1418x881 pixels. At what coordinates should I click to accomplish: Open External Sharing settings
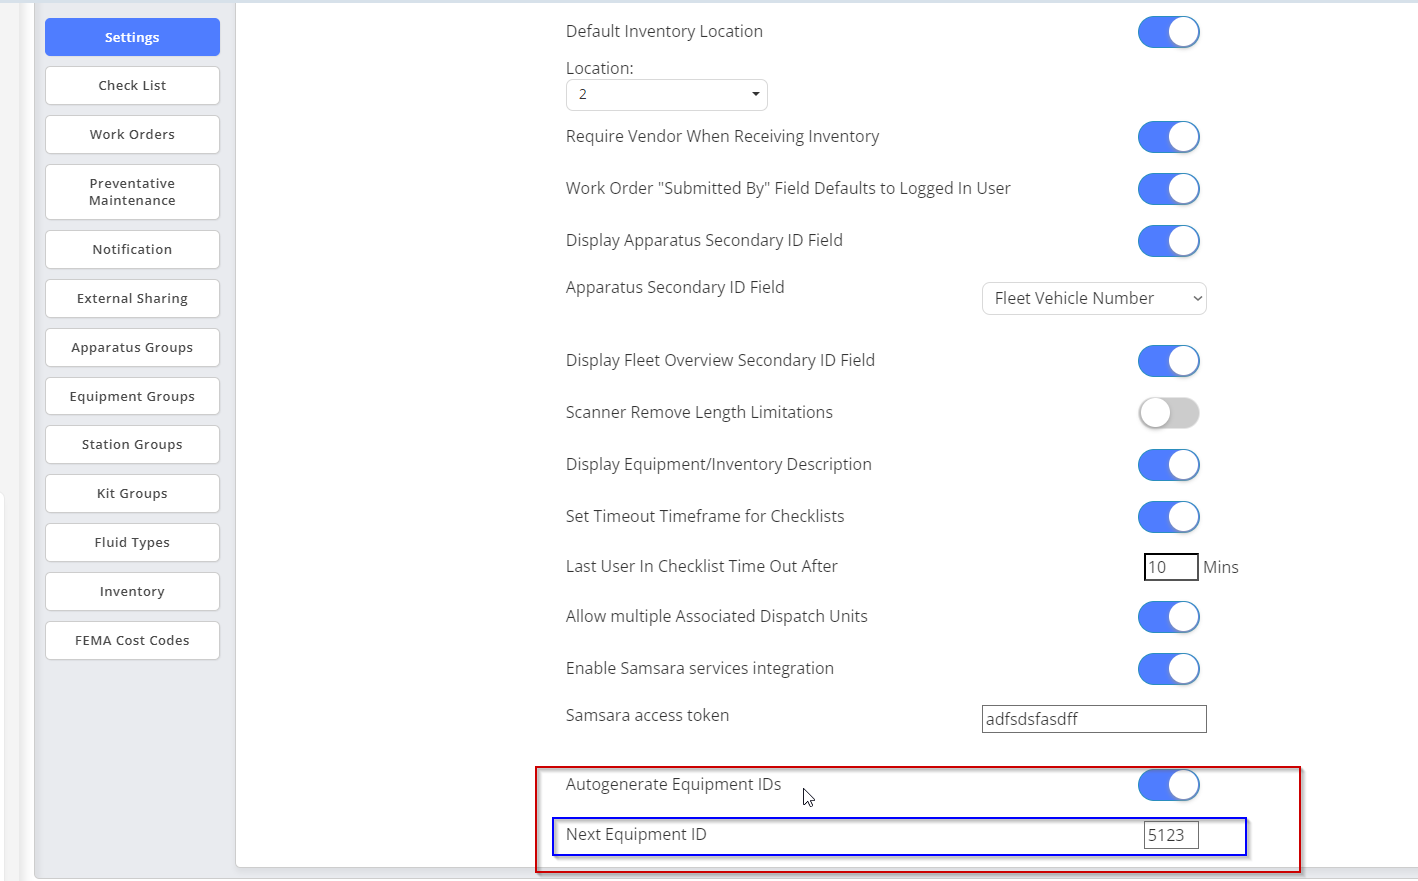(132, 299)
